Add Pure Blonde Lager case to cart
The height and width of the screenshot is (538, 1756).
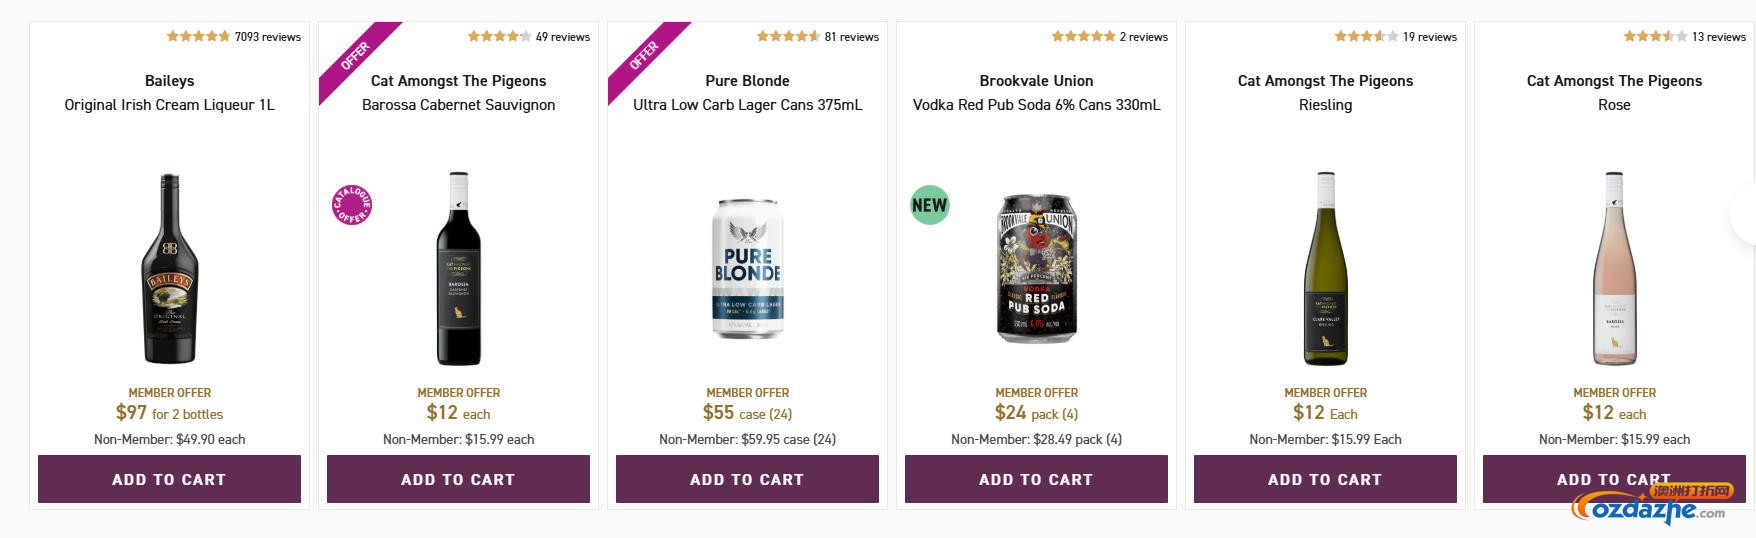click(x=747, y=479)
